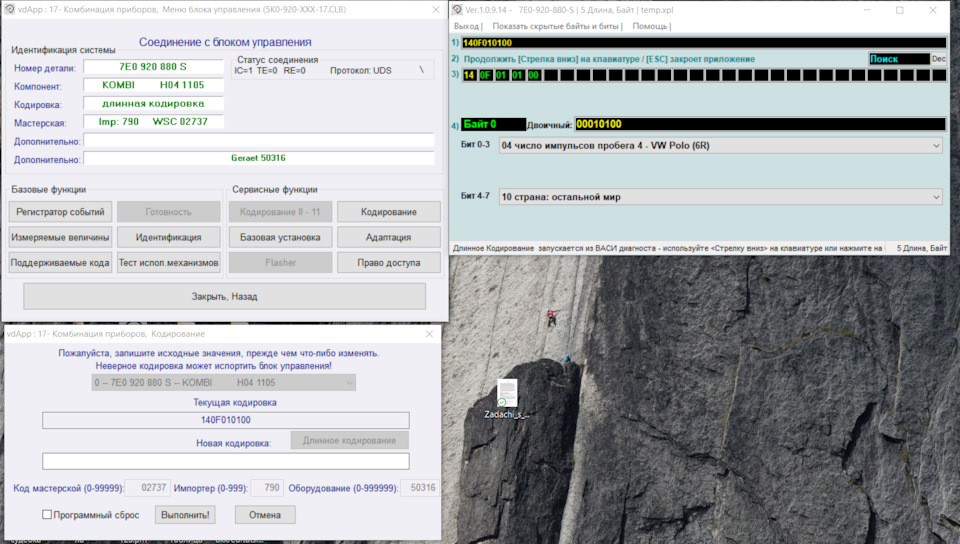
Task: Click the Поиск search field
Action: click(x=898, y=59)
